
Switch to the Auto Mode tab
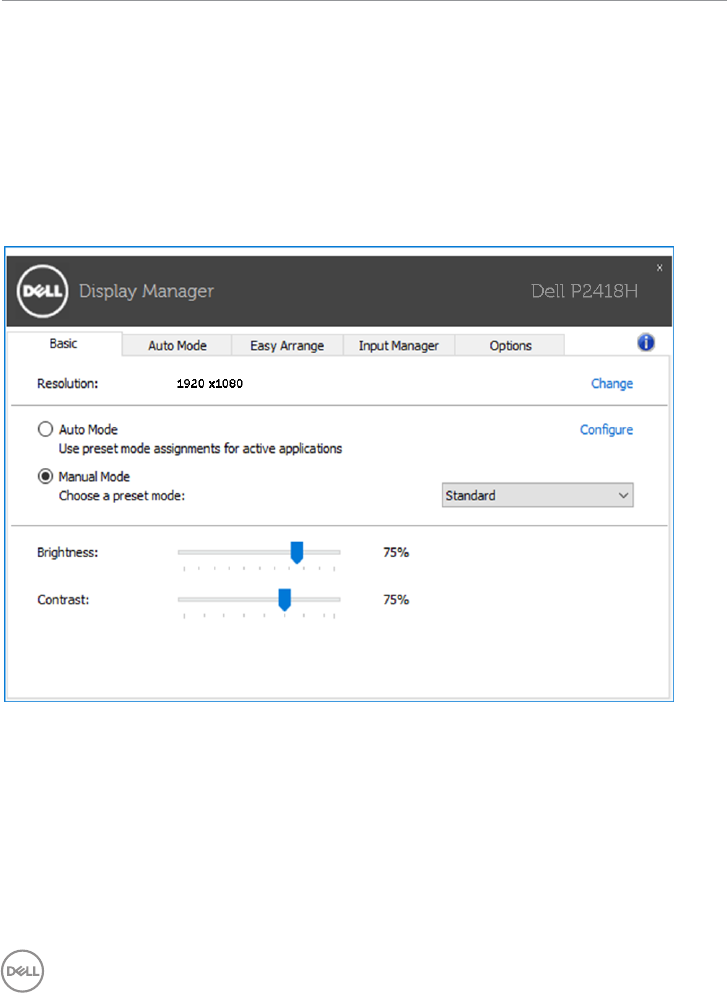click(x=177, y=346)
